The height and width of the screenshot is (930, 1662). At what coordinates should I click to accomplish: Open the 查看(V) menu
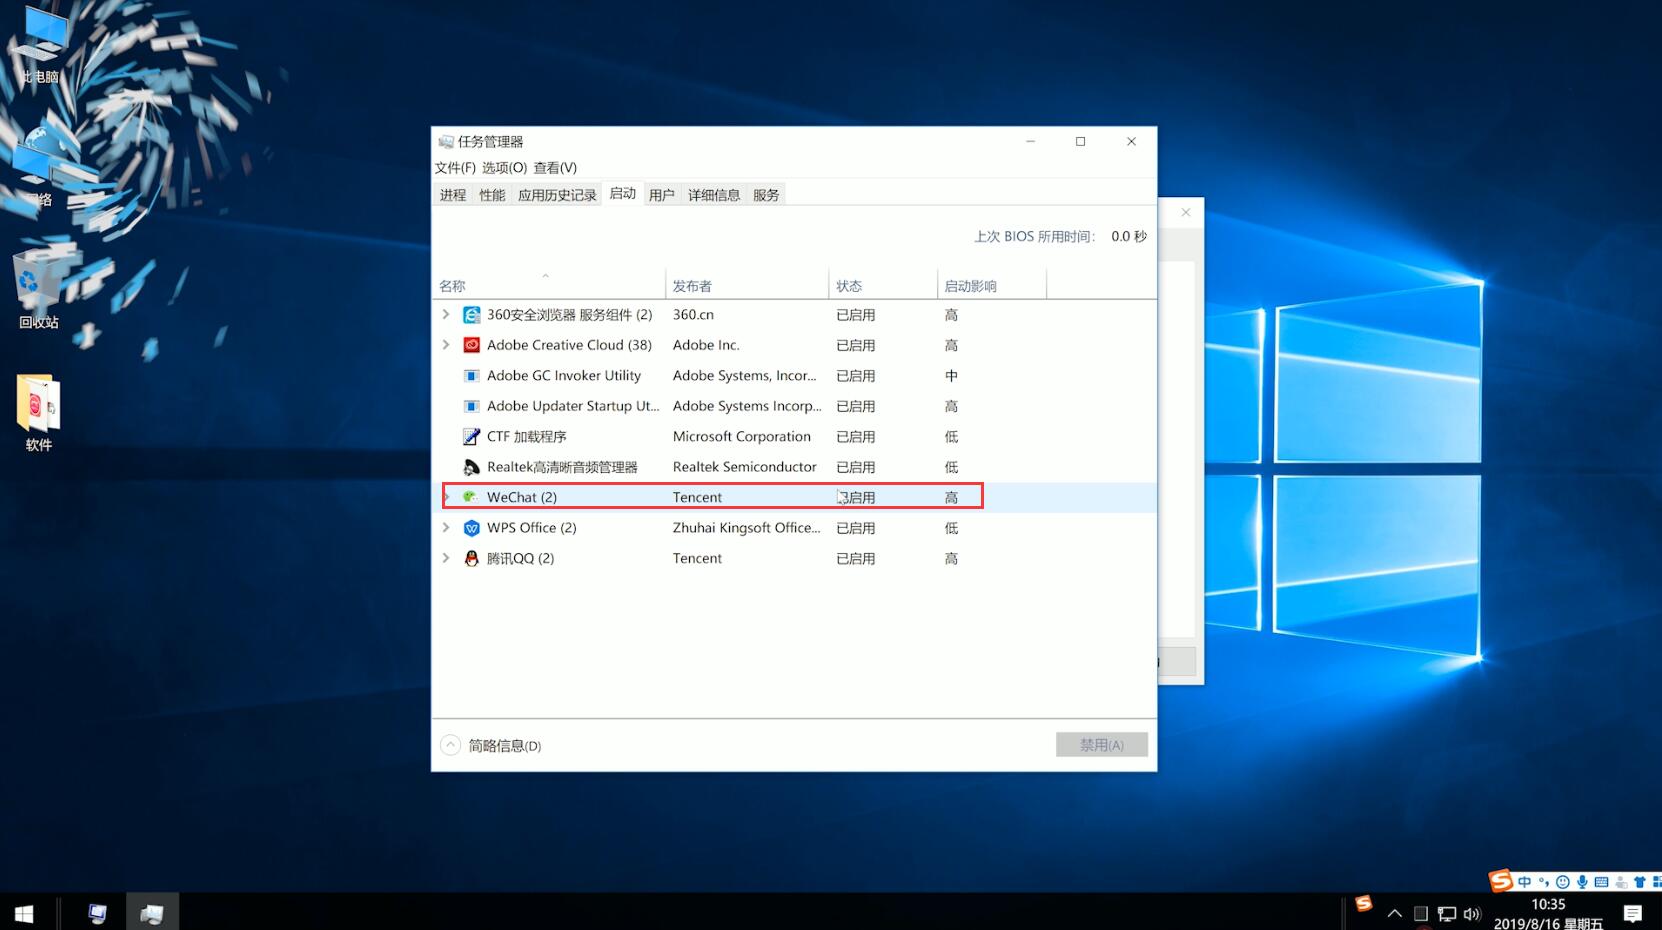555,168
